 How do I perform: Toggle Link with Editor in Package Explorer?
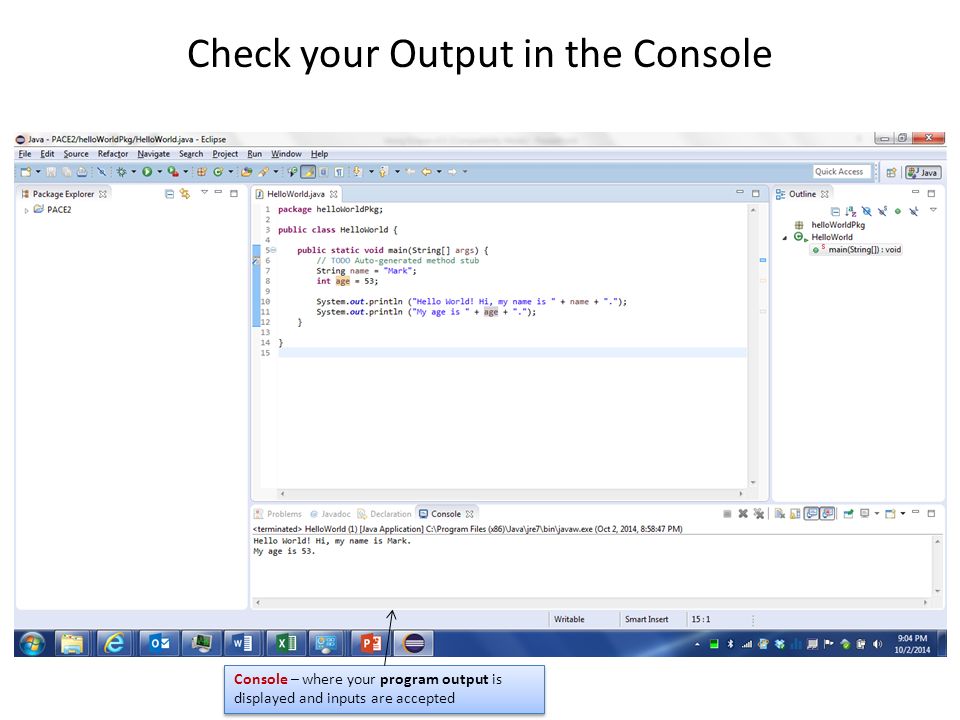(x=185, y=194)
